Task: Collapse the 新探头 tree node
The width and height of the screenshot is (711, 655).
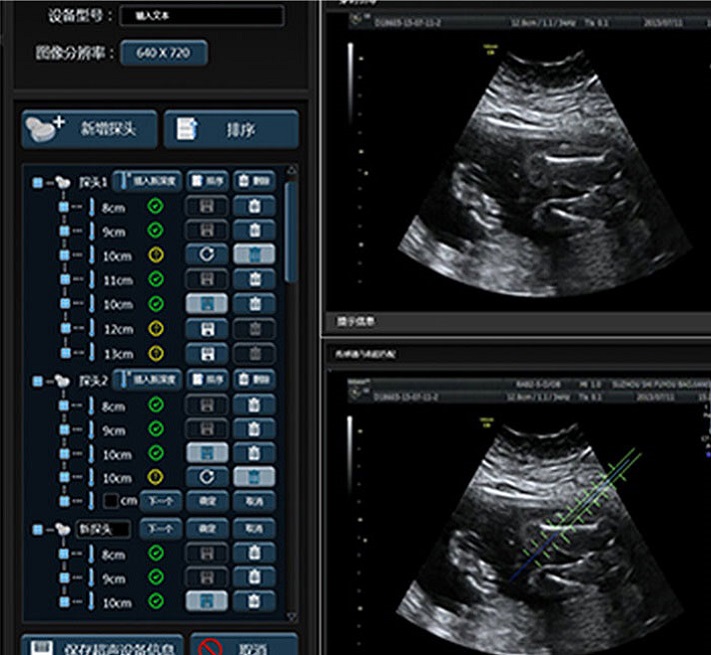Action: tap(37, 529)
